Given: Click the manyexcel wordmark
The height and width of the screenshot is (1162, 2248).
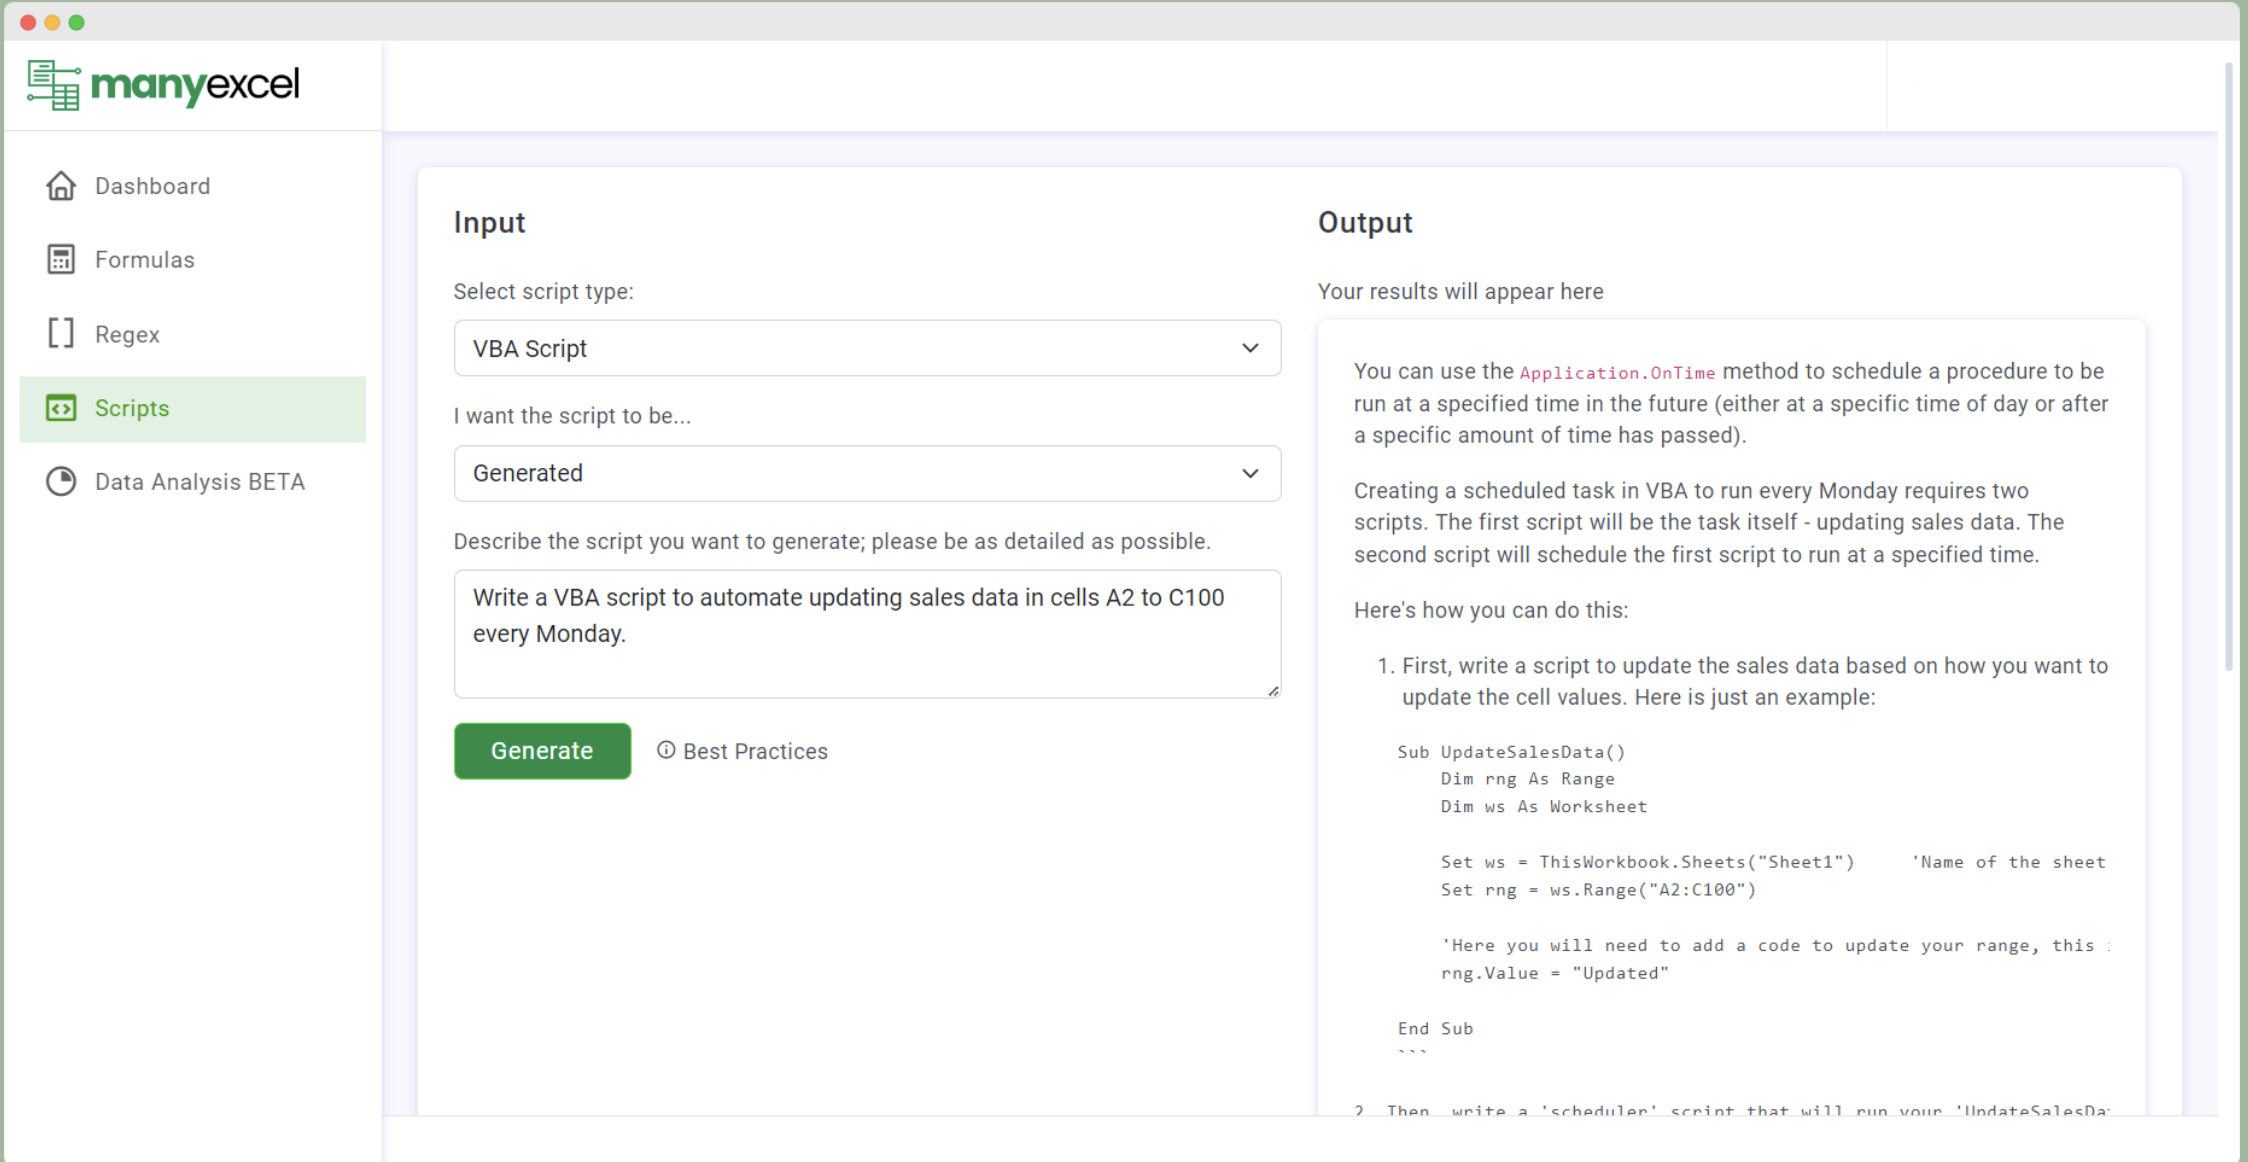Looking at the screenshot, I should point(195,85).
